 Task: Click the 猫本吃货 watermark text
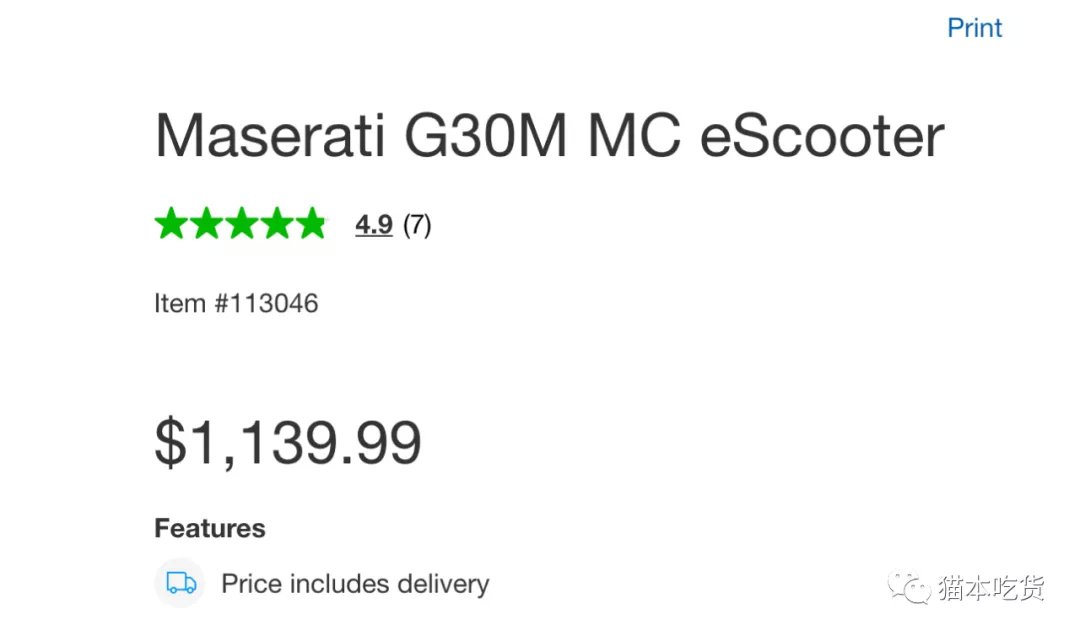coord(991,588)
